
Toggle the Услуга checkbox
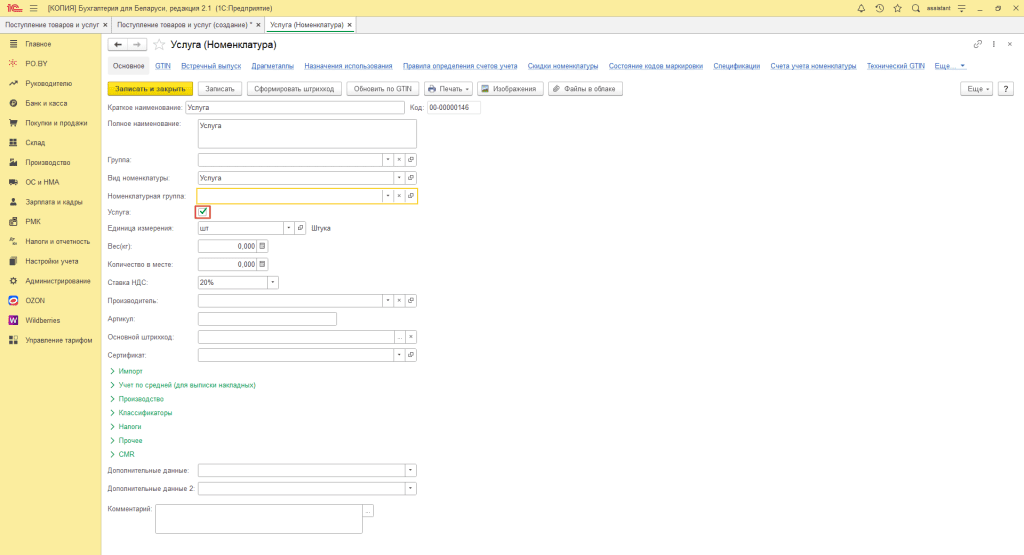click(x=204, y=212)
